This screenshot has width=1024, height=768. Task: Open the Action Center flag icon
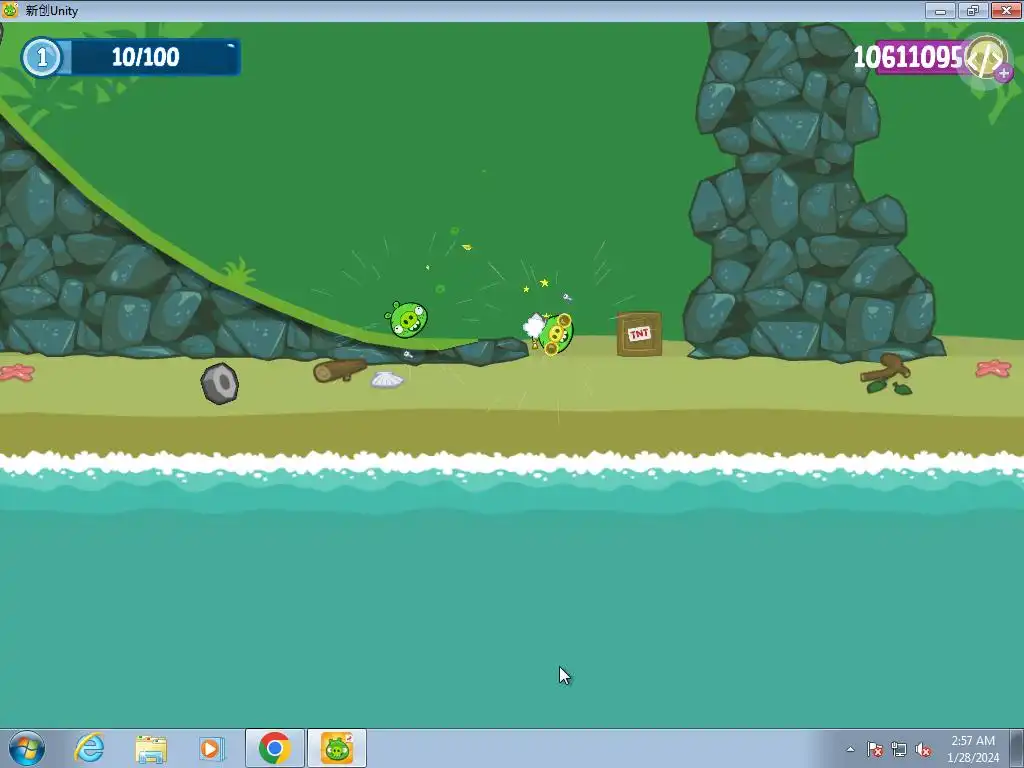874,749
